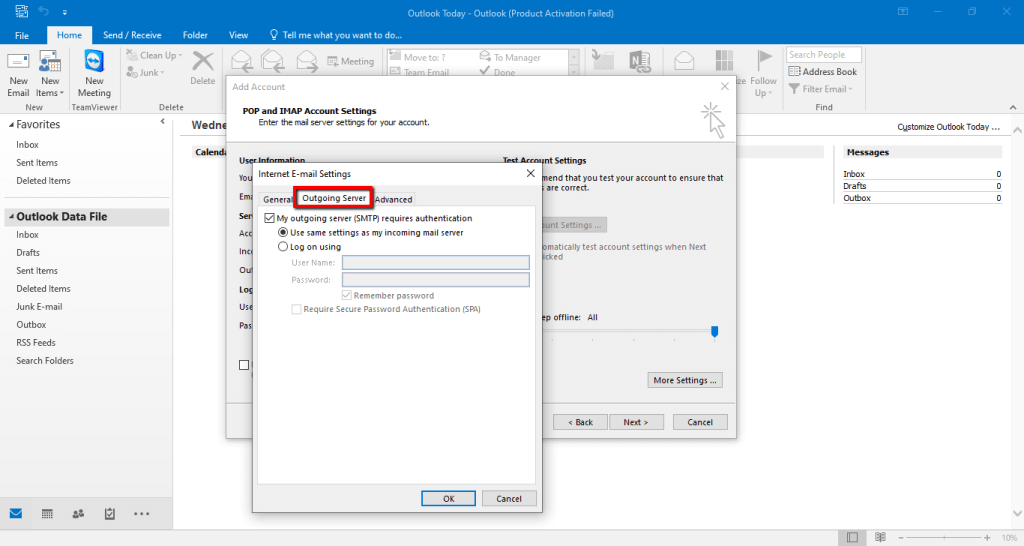Adjust the mail to keep offline slider
This screenshot has height=546, width=1024.
714,332
